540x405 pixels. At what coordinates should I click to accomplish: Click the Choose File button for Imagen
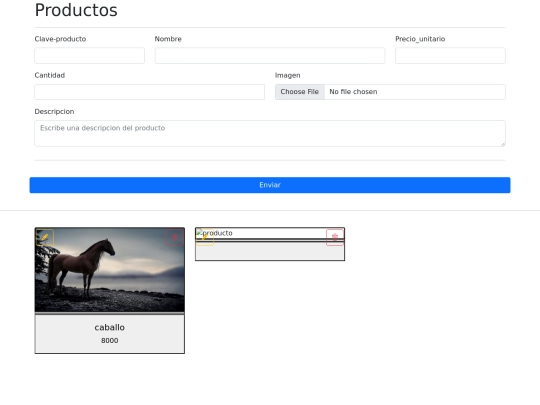pyautogui.click(x=300, y=92)
